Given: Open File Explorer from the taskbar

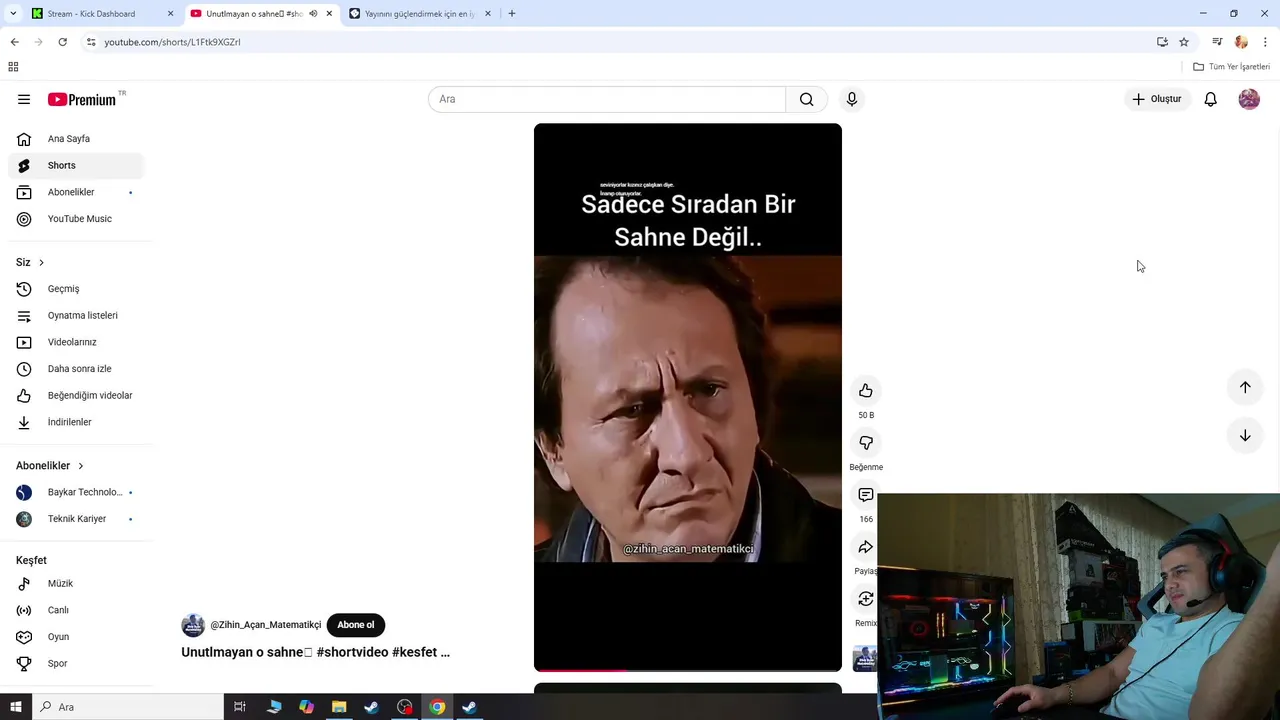Looking at the screenshot, I should click(339, 707).
